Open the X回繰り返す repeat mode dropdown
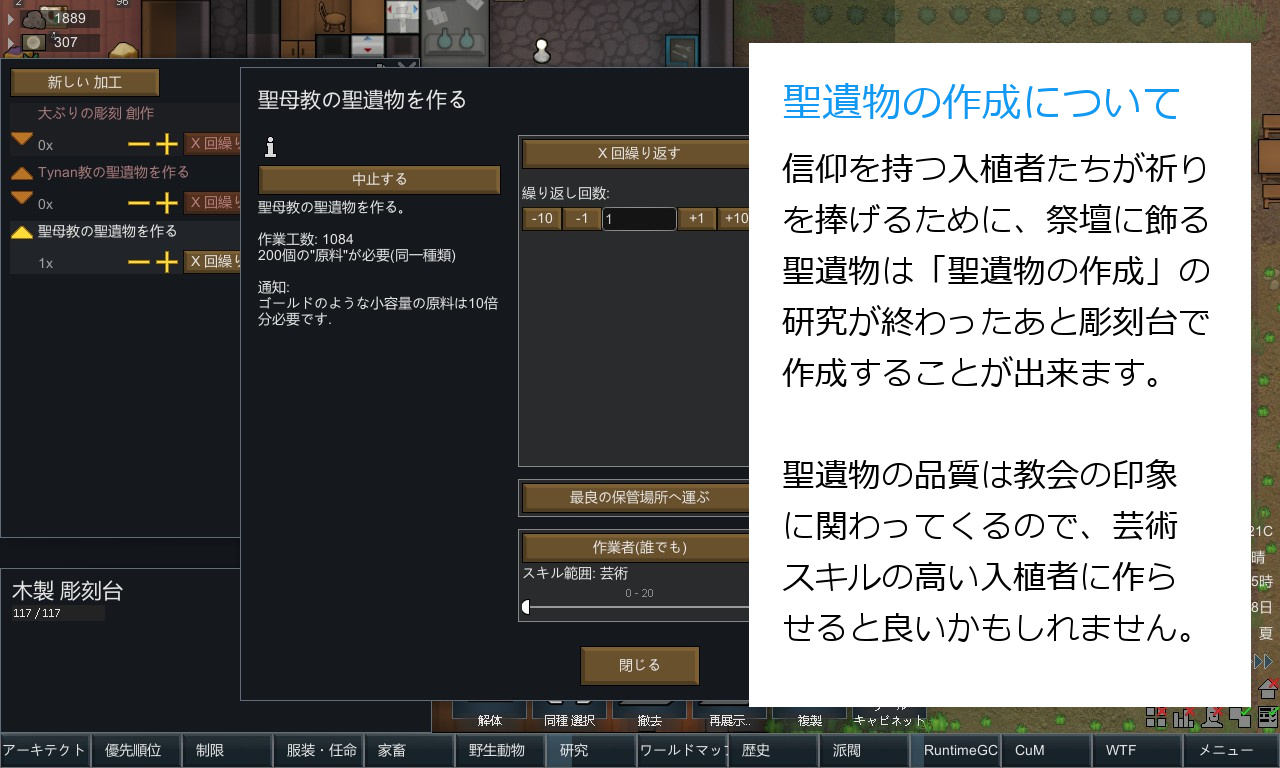The width and height of the screenshot is (1280, 768). click(640, 153)
